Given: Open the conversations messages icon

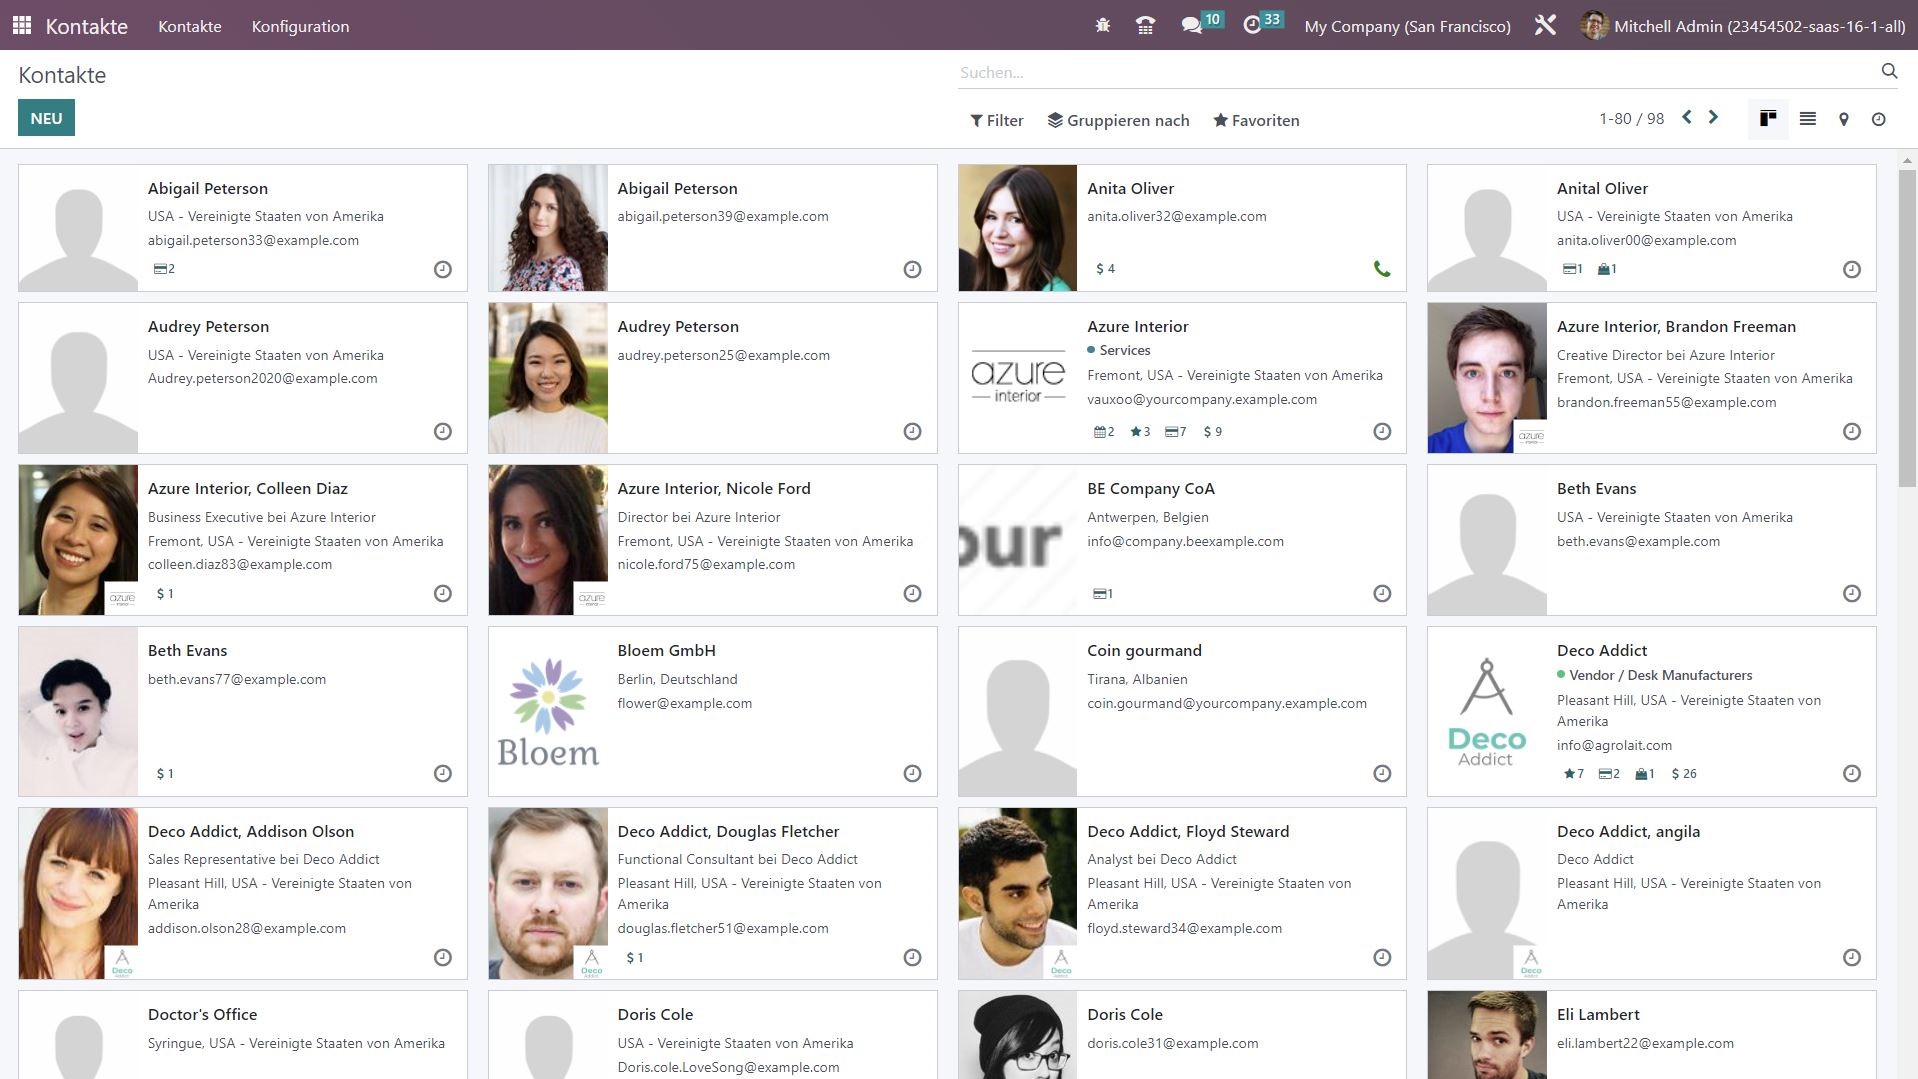Looking at the screenshot, I should click(1191, 26).
